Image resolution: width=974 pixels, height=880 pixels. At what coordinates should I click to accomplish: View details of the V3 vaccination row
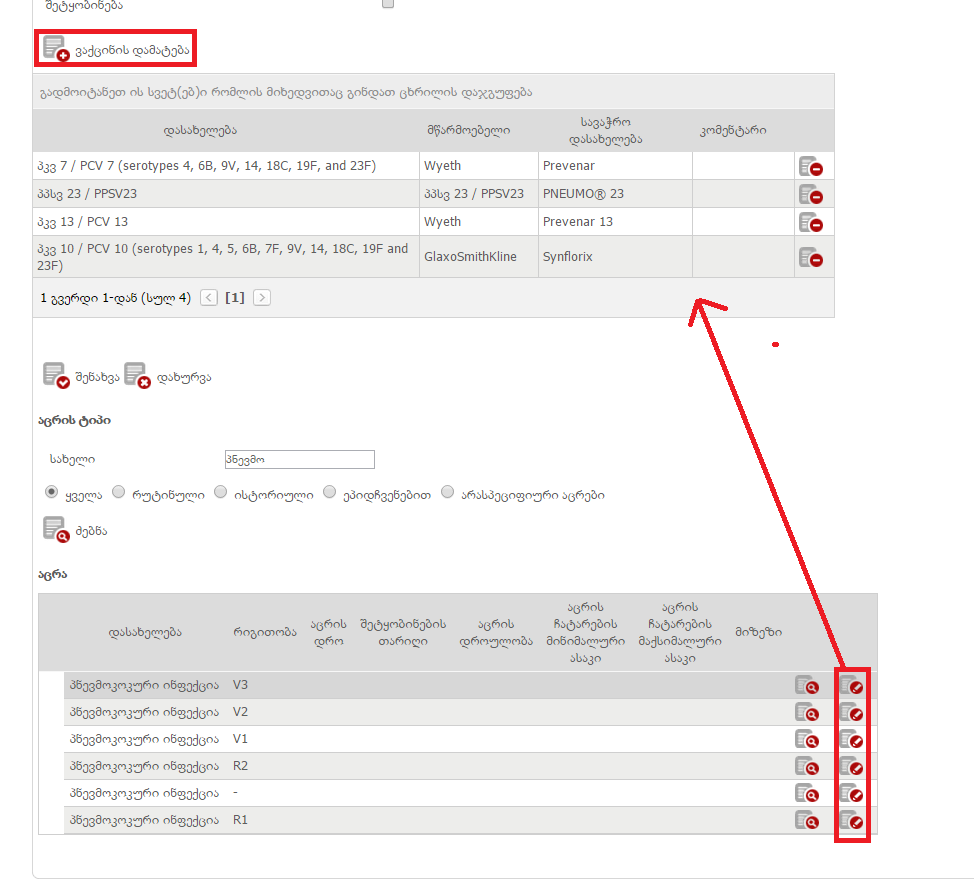point(807,686)
